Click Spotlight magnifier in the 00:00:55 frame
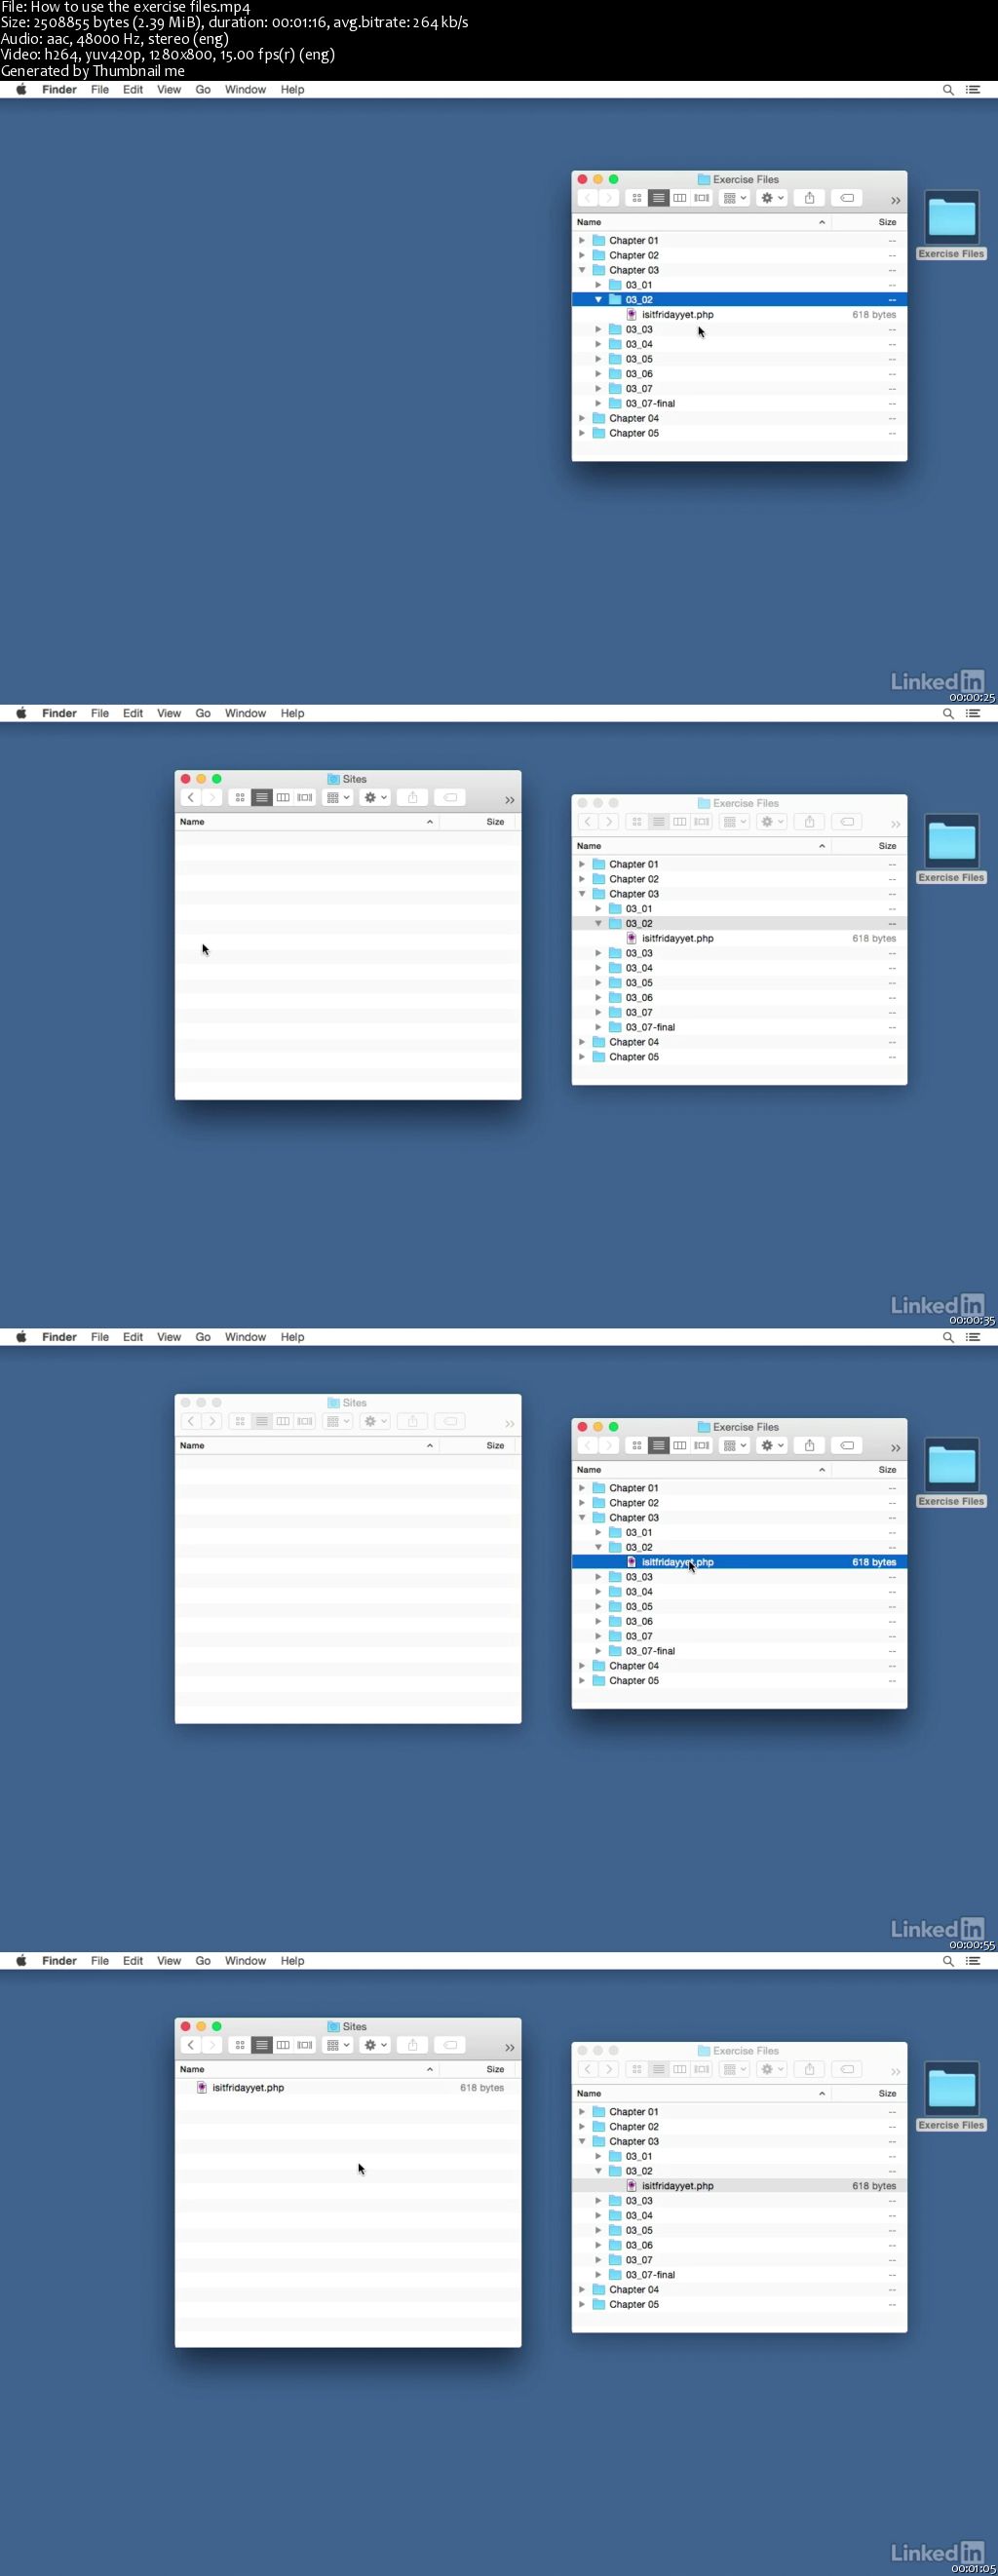 pos(948,1337)
